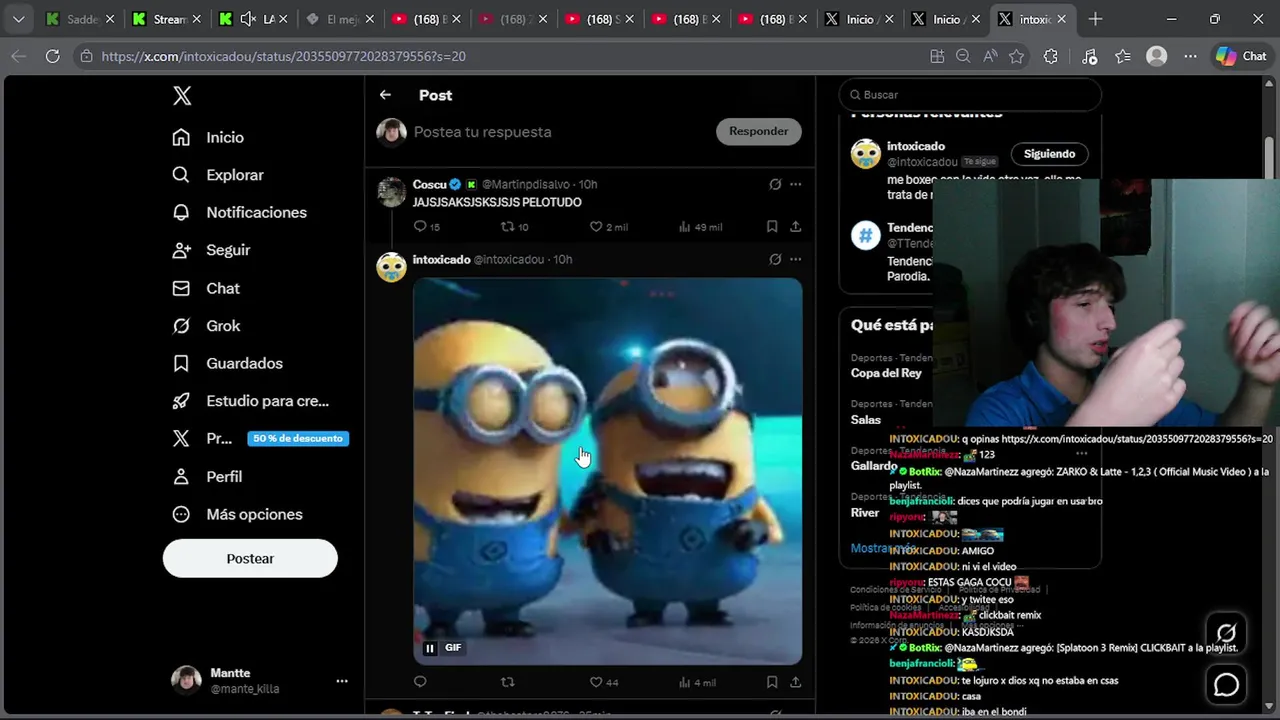Open more options on intoxicado's post
The width and height of the screenshot is (1280, 720).
pos(795,259)
